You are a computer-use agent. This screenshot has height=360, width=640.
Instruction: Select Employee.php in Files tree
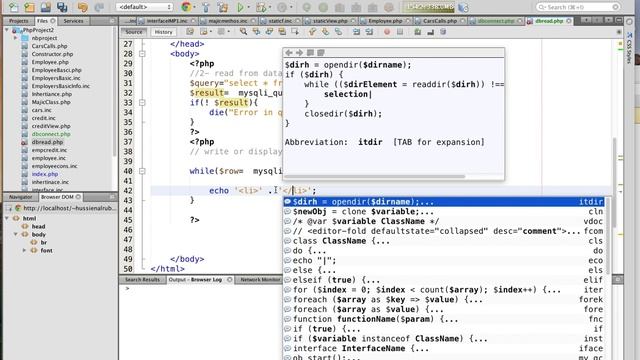(50, 62)
